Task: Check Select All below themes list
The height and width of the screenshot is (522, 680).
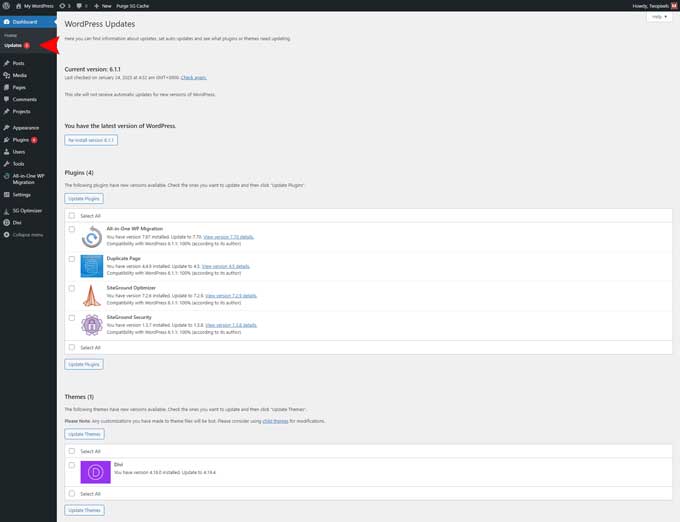Action: click(72, 493)
